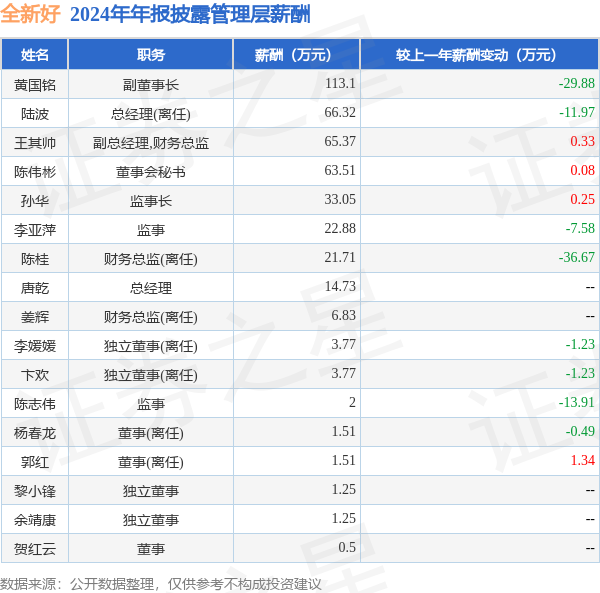This screenshot has height=593, width=600.
Task: Select the name 孙华
Action: pos(35,201)
